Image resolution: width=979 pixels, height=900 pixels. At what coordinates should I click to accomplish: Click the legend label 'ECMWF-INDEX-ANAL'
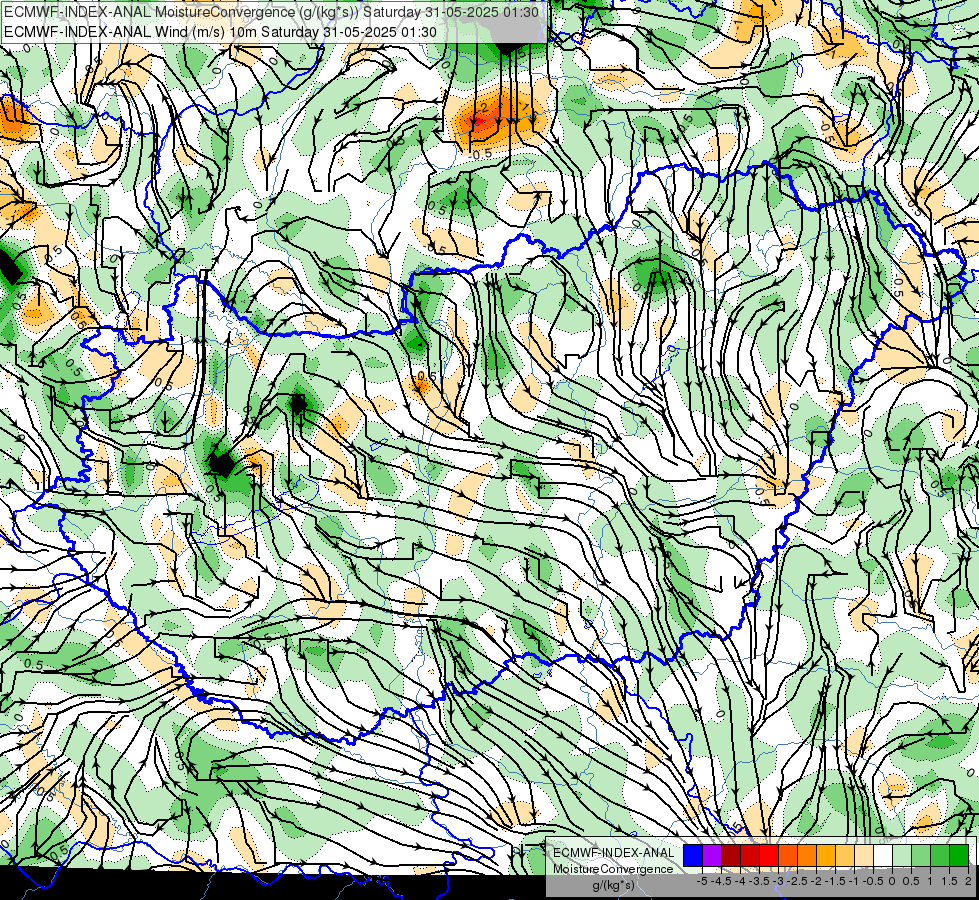pos(614,853)
